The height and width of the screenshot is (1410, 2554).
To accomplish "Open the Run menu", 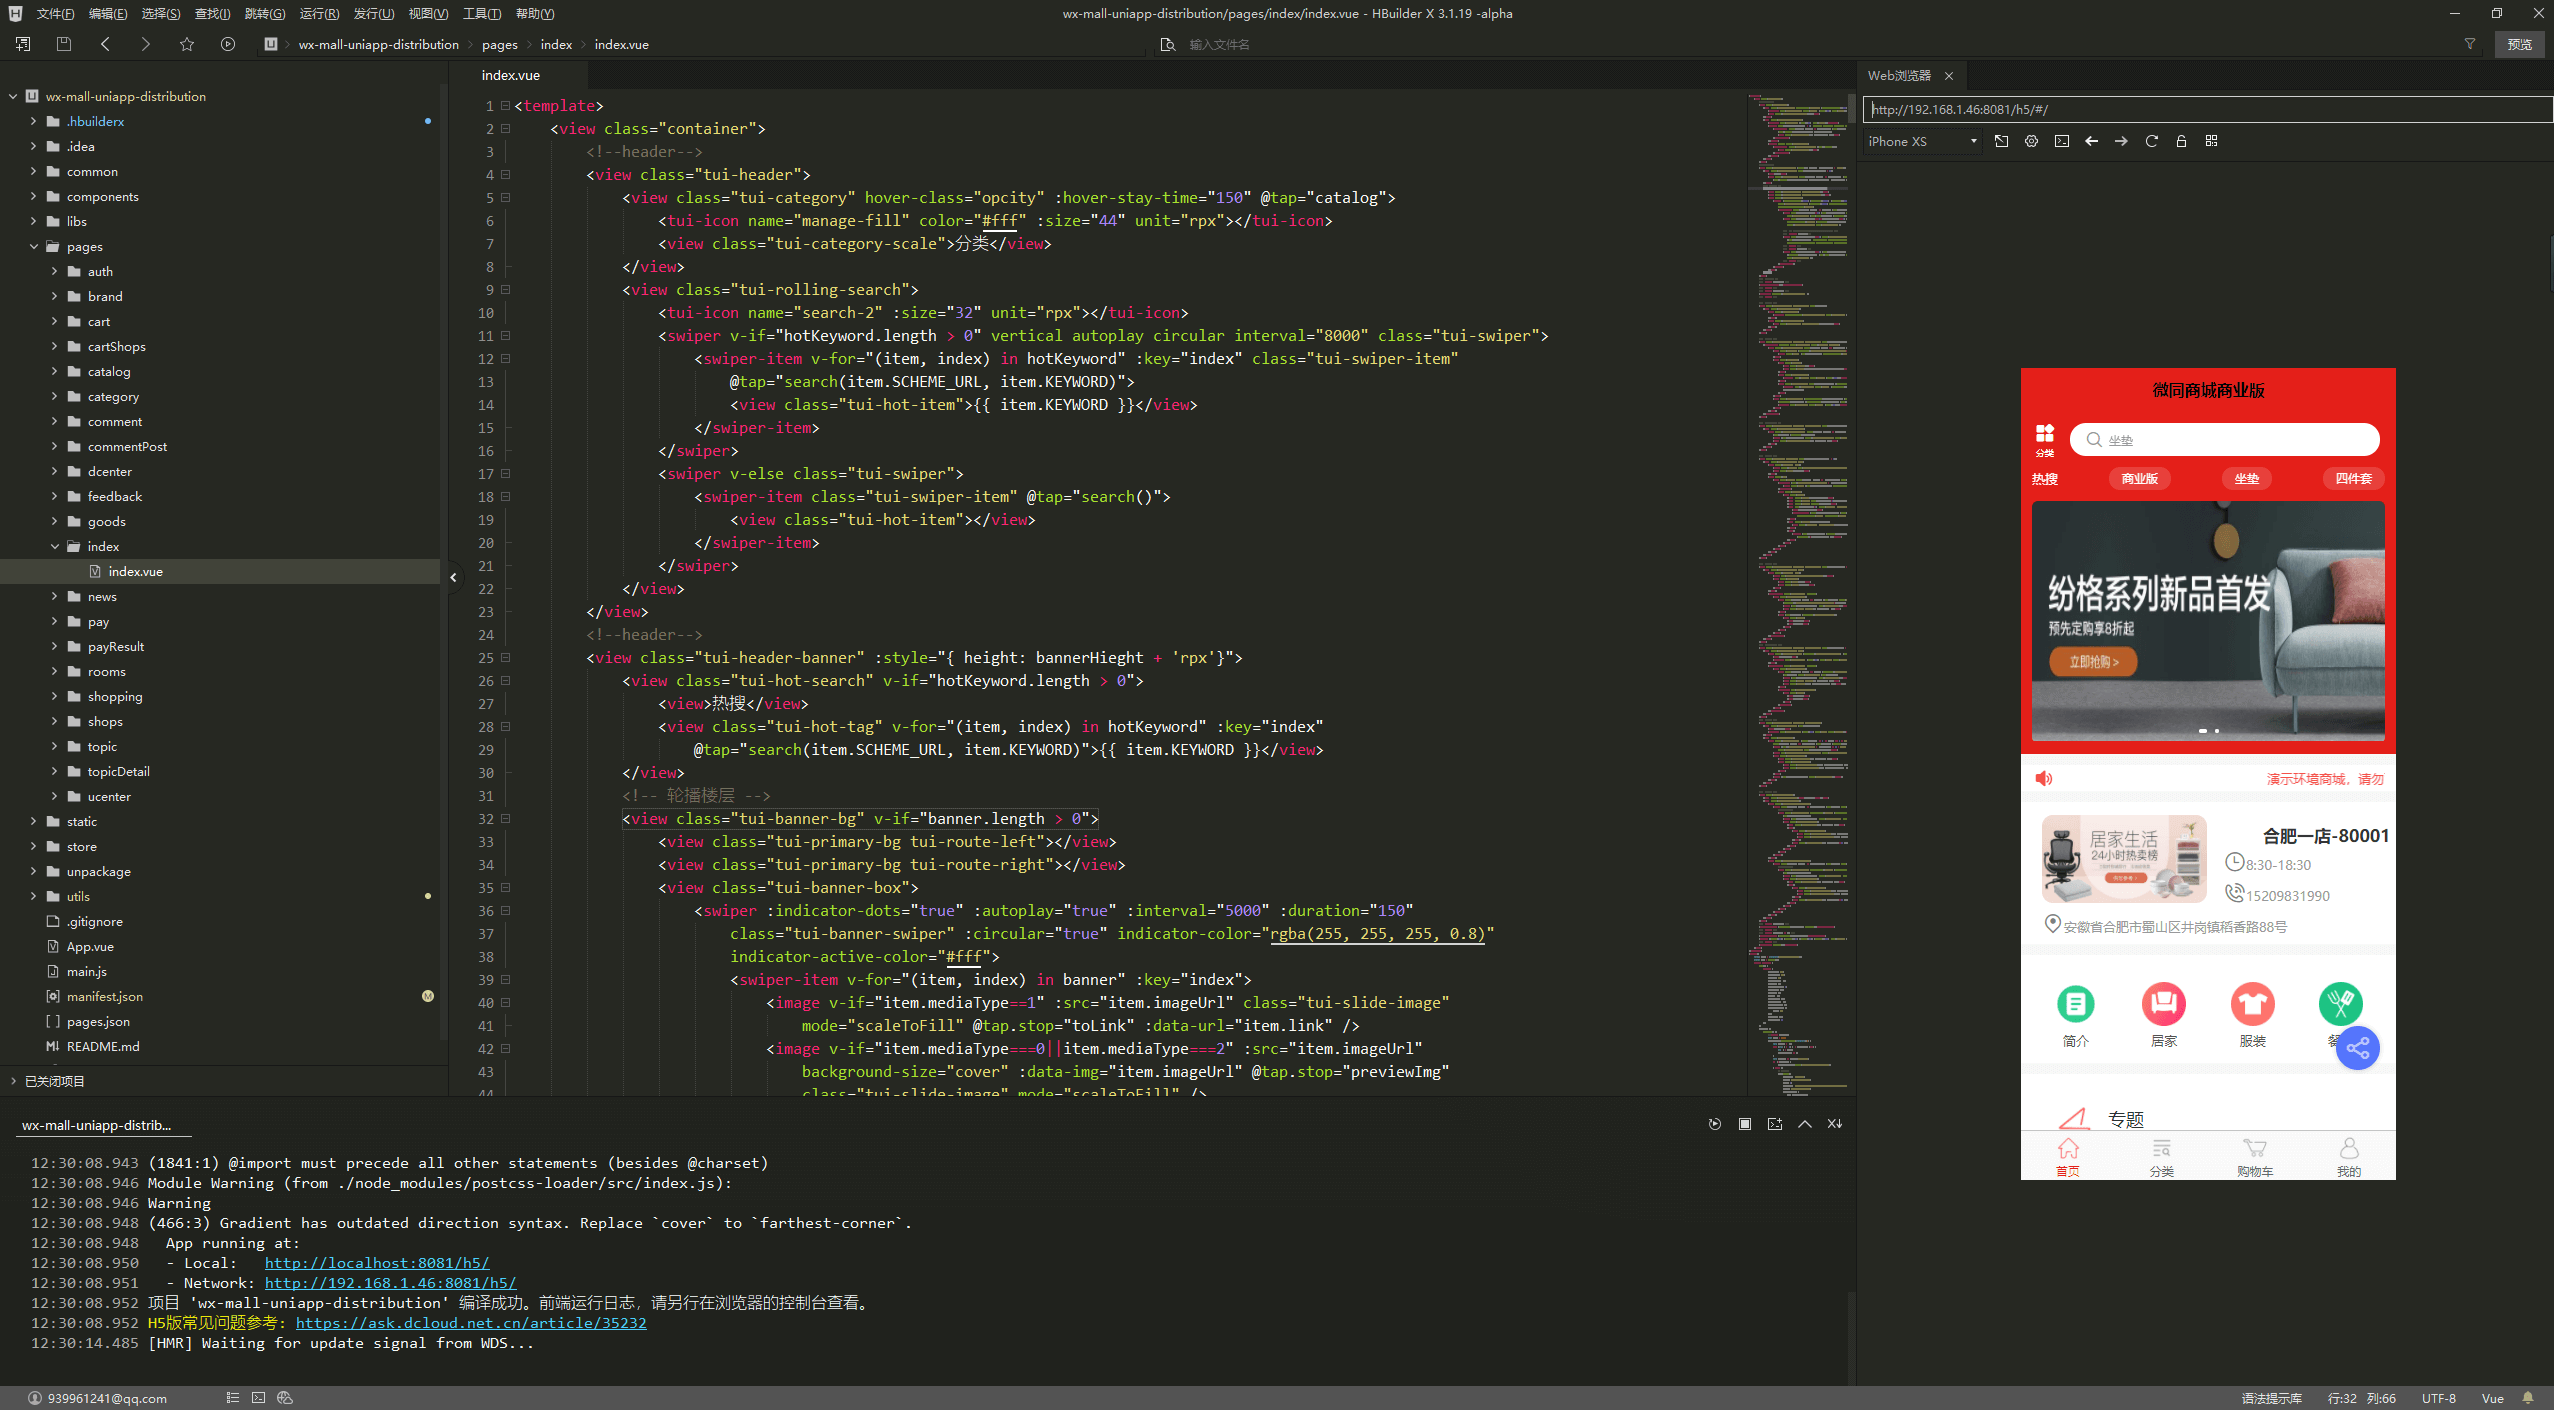I will [319, 14].
